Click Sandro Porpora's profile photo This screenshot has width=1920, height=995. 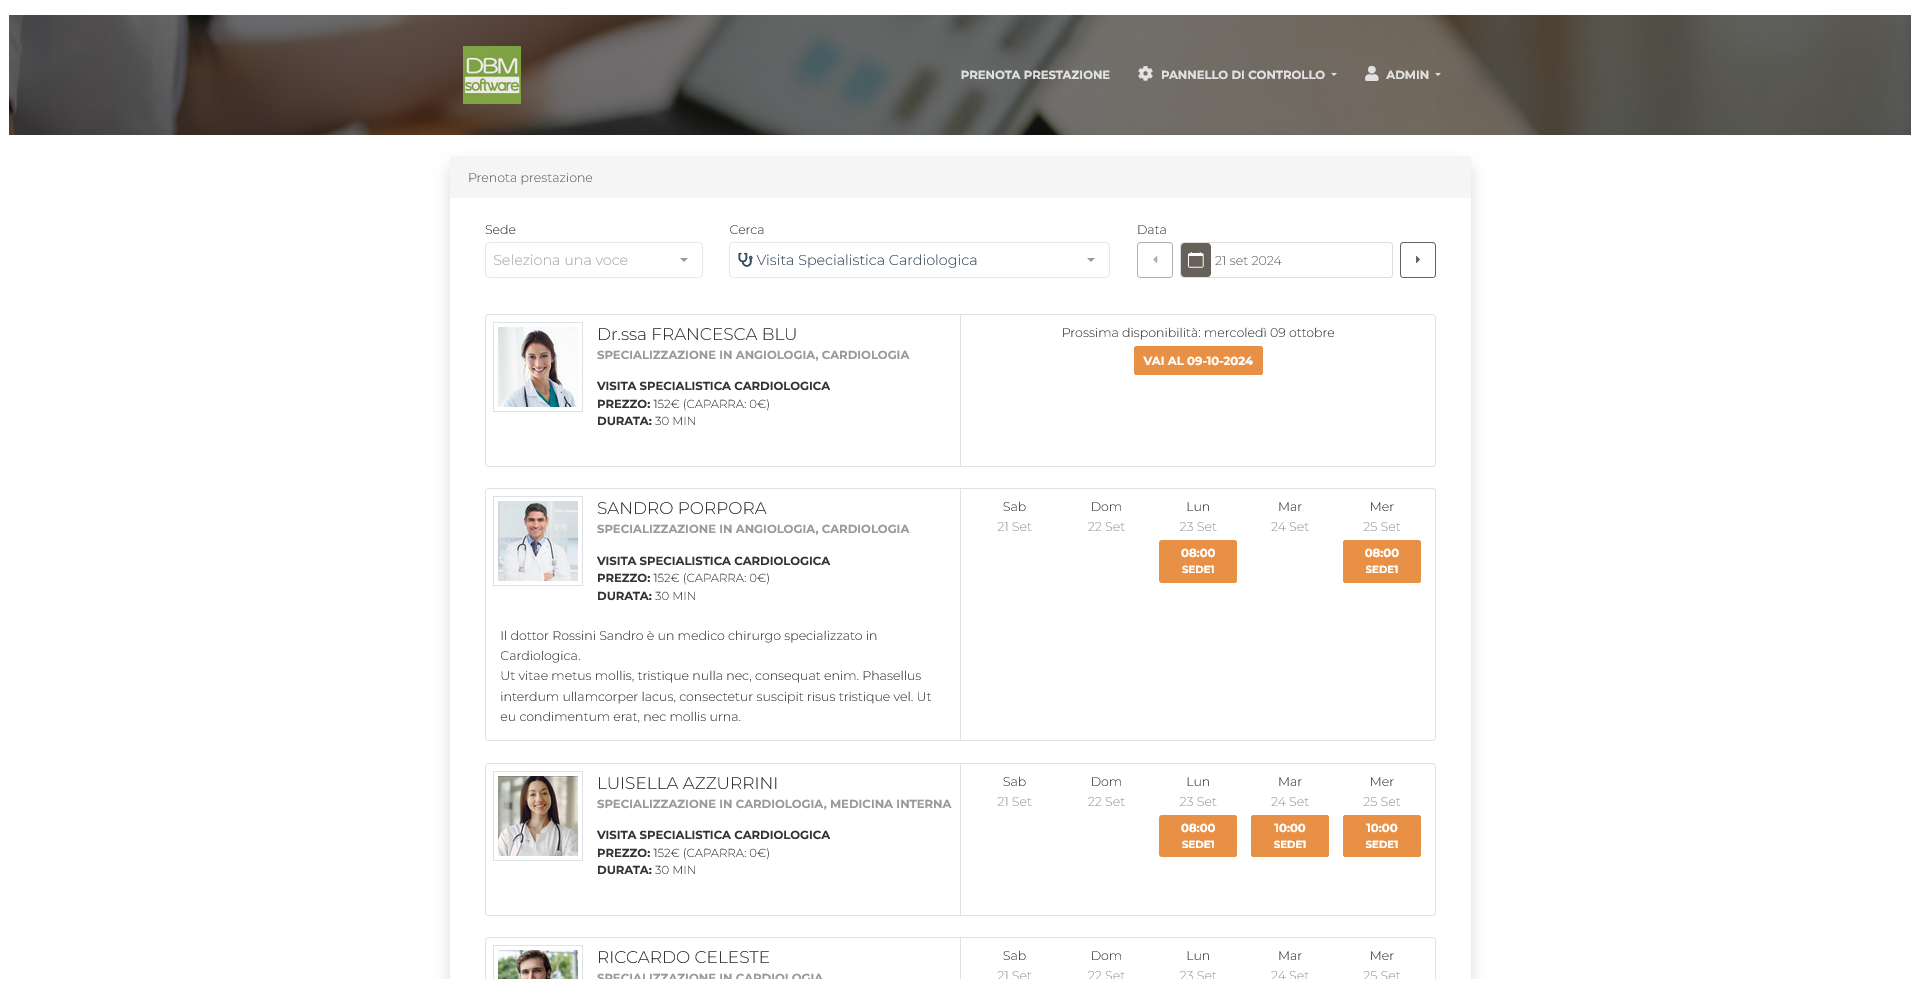(538, 541)
